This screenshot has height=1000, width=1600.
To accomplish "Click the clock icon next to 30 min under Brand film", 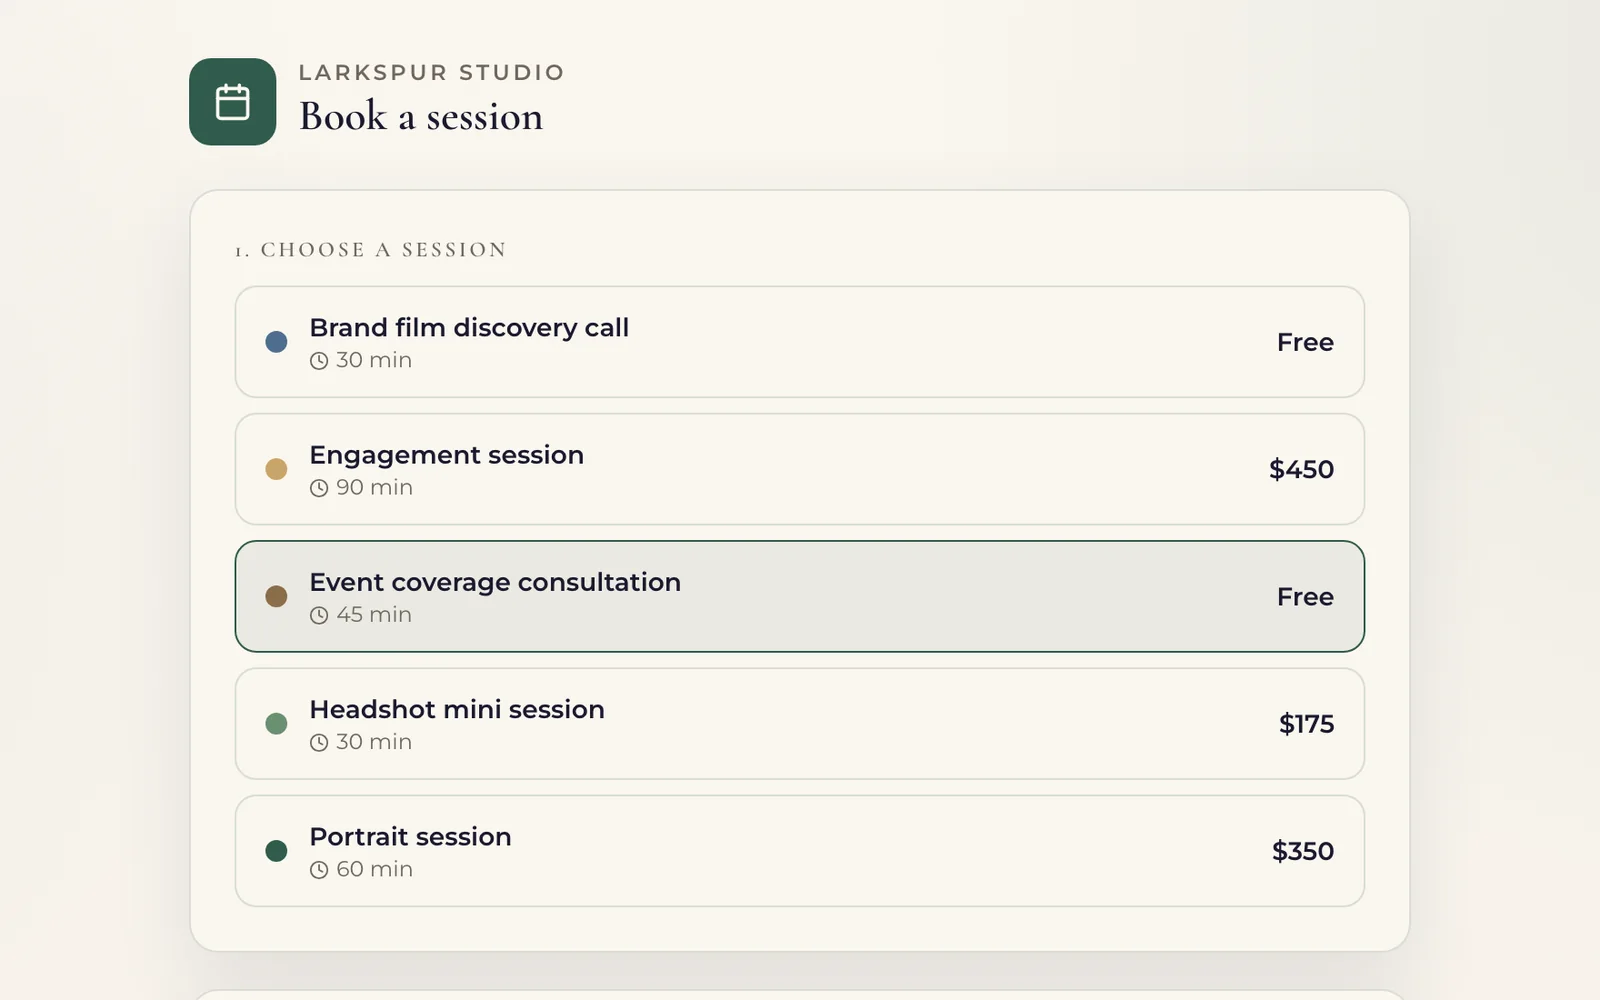I will (319, 361).
